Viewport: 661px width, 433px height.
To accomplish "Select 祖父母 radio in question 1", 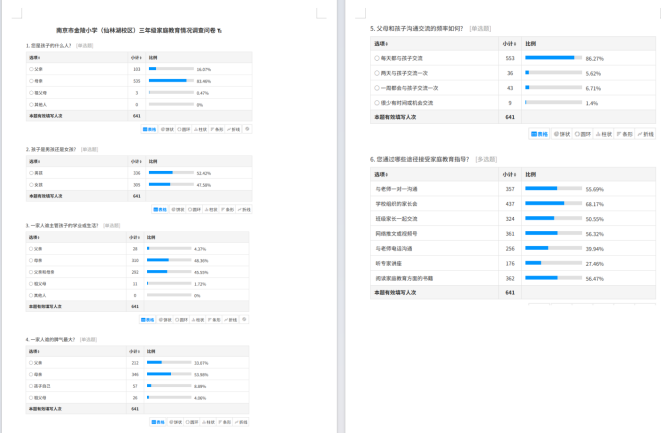I will coord(31,93).
